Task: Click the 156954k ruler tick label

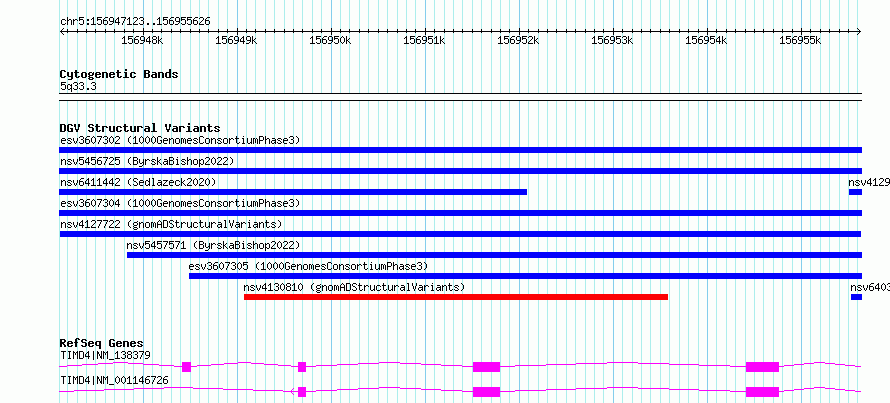Action: [x=707, y=41]
